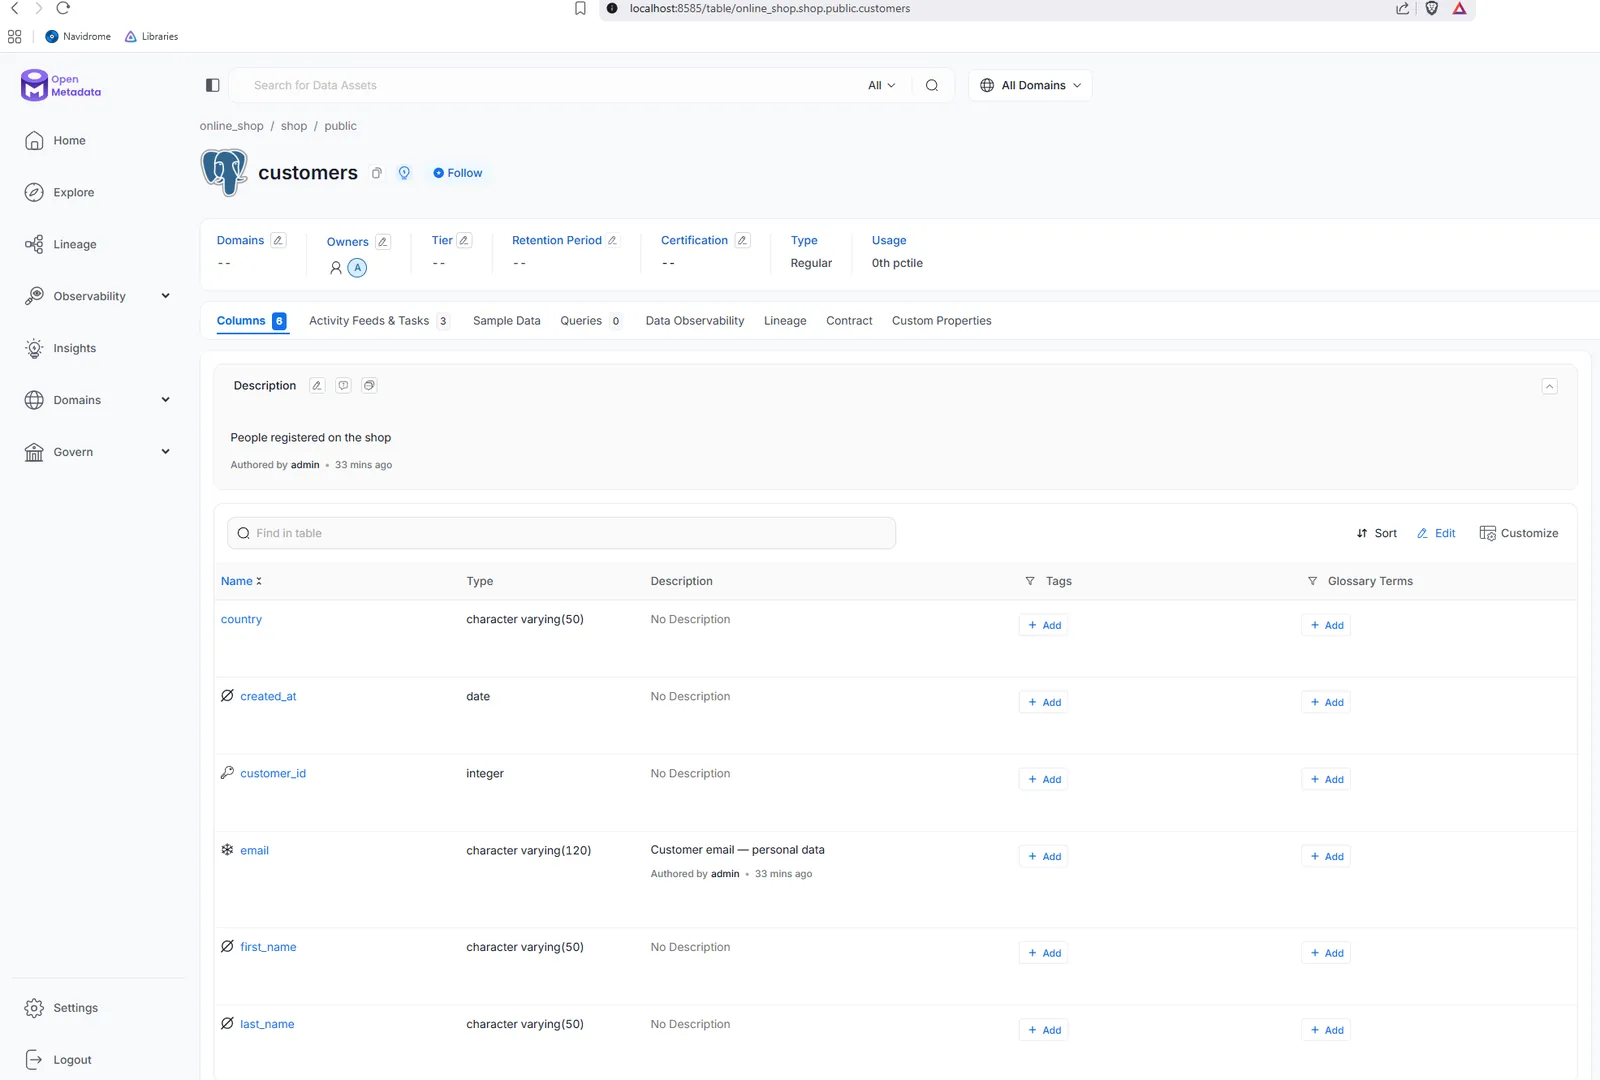Open the All search filter dropdown
The width and height of the screenshot is (1600, 1080).
881,86
